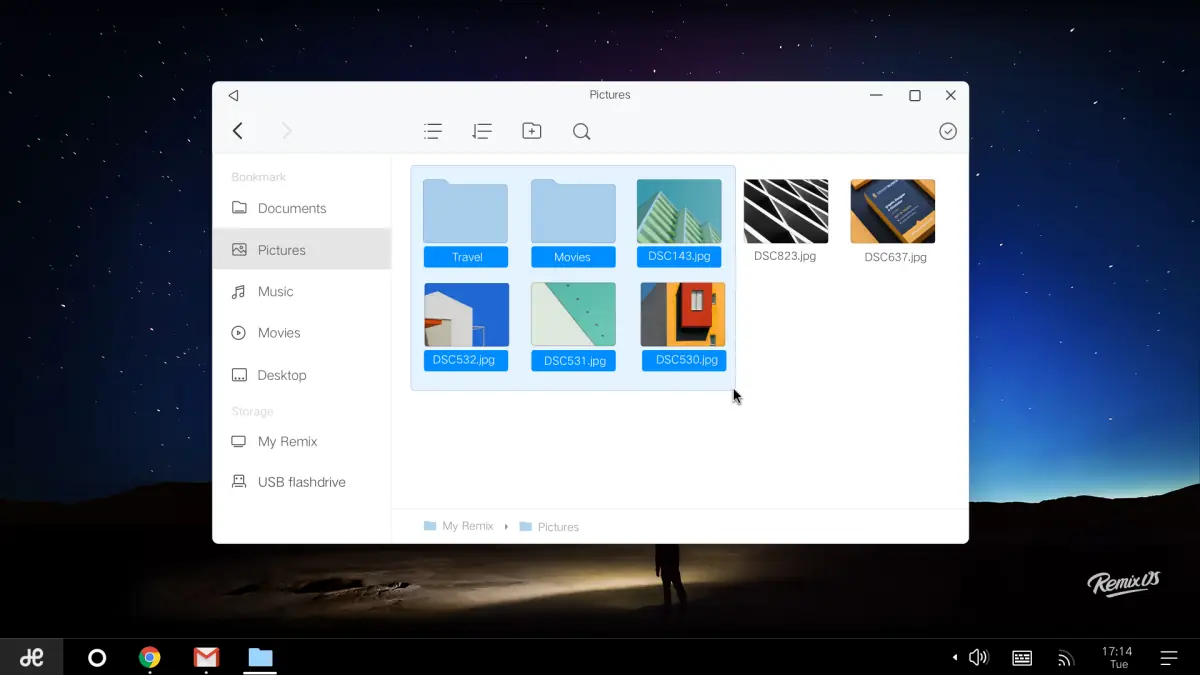The height and width of the screenshot is (675, 1200).
Task: Select the DSC637.jpg thumbnail
Action: tap(893, 211)
